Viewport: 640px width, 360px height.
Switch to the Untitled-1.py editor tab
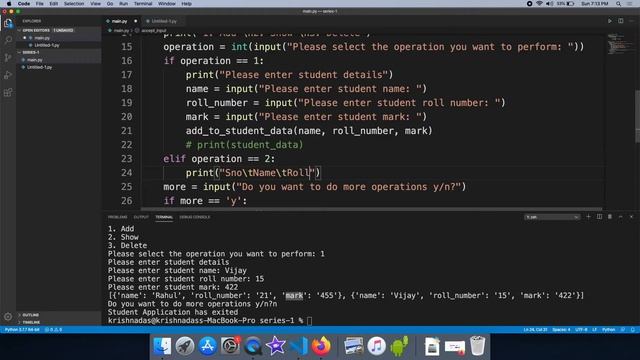coord(164,21)
